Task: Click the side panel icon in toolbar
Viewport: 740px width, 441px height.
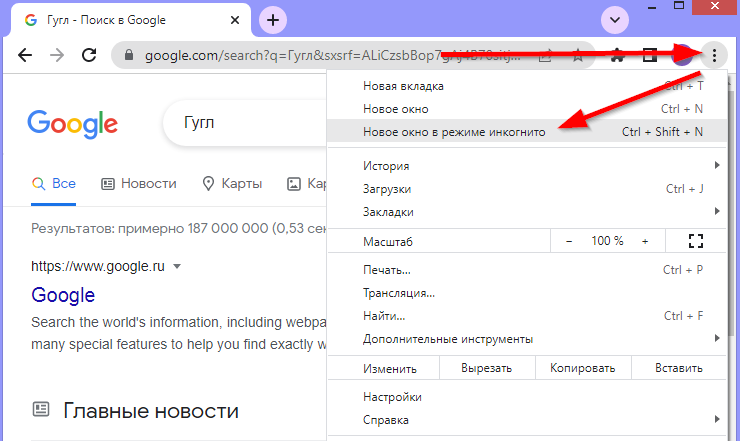Action: point(648,56)
